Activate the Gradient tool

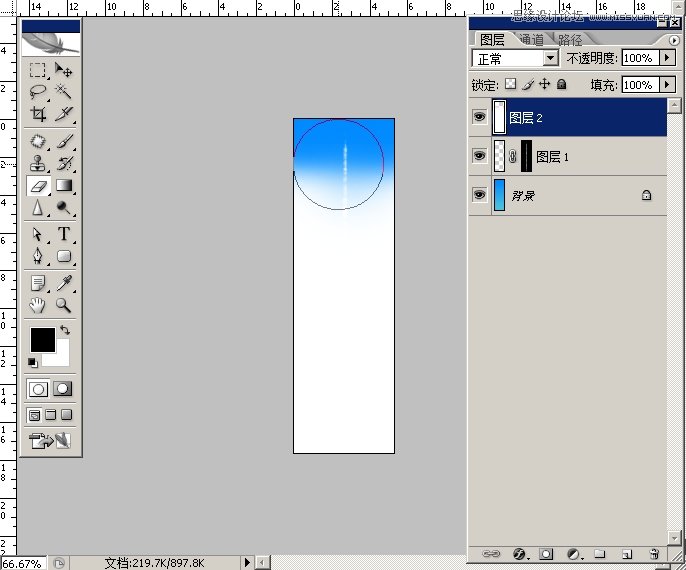pos(64,185)
